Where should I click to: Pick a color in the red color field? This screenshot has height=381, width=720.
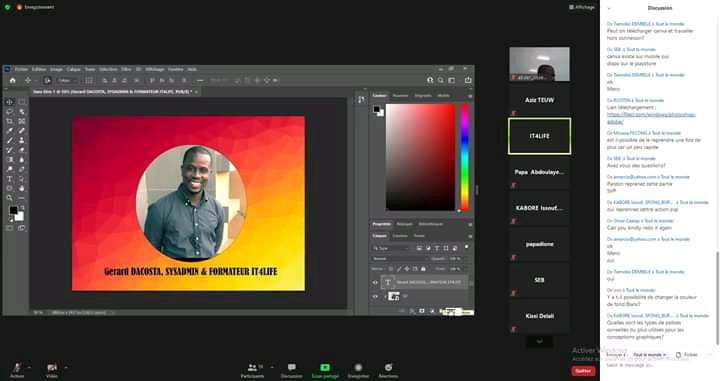point(421,157)
